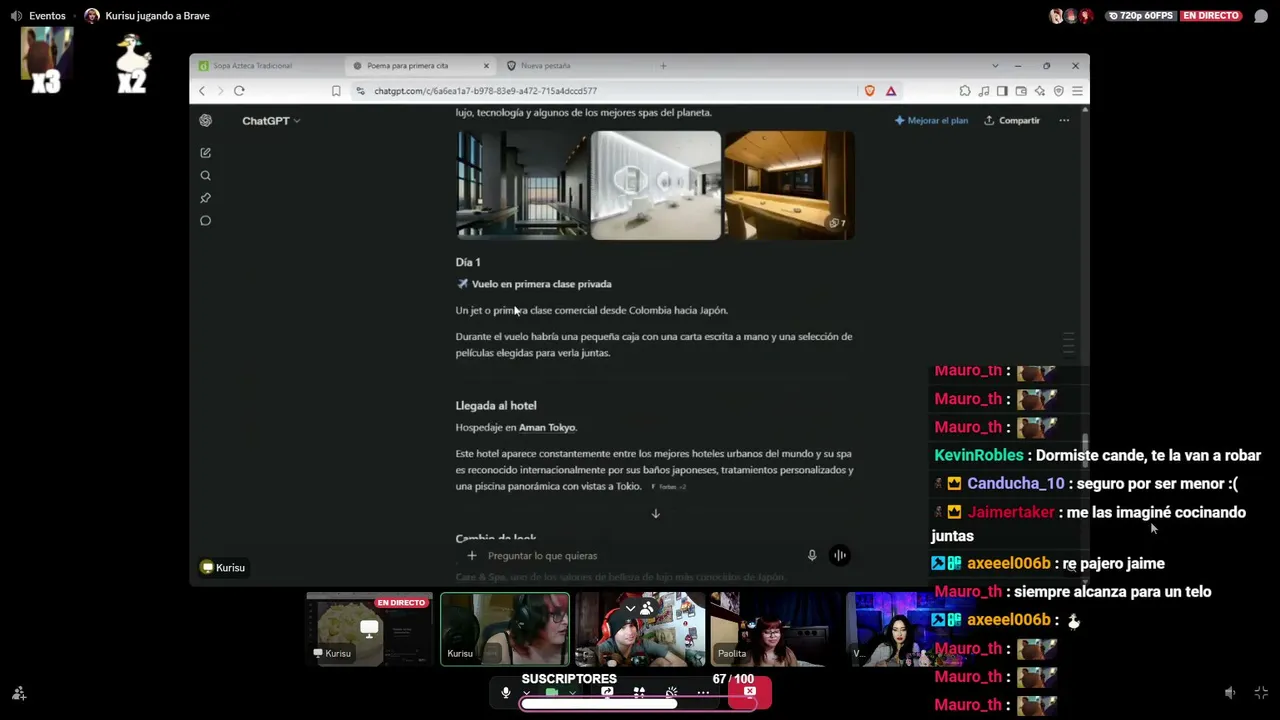Screen dimensions: 1280x720
Task: Go forward in the Brave browser
Action: click(220, 91)
